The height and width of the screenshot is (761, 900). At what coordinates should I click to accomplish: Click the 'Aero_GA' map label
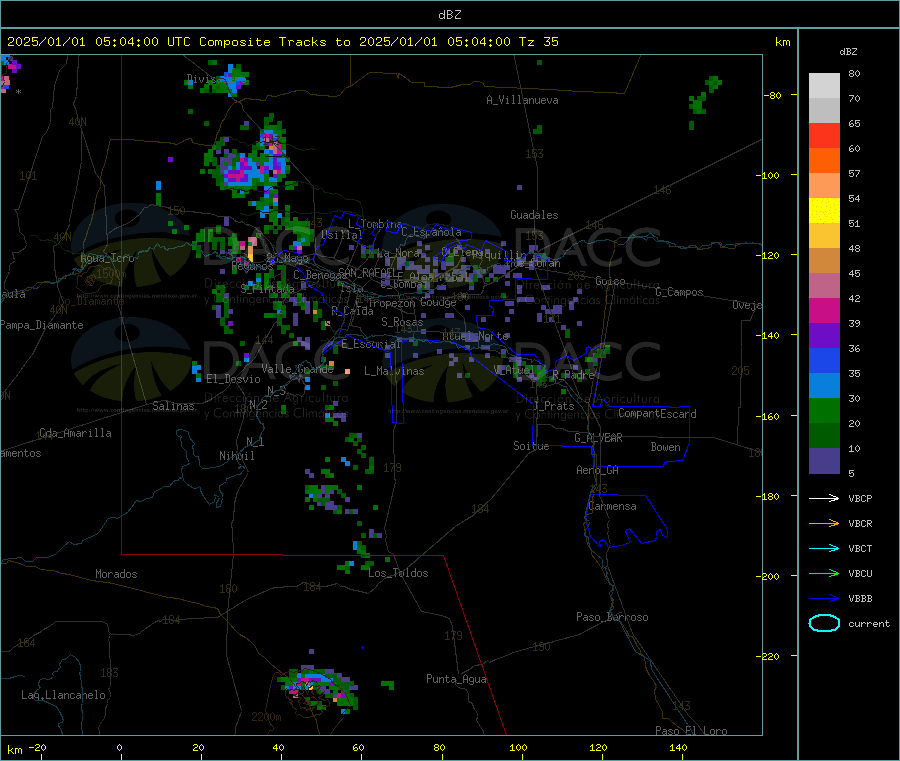click(x=598, y=470)
